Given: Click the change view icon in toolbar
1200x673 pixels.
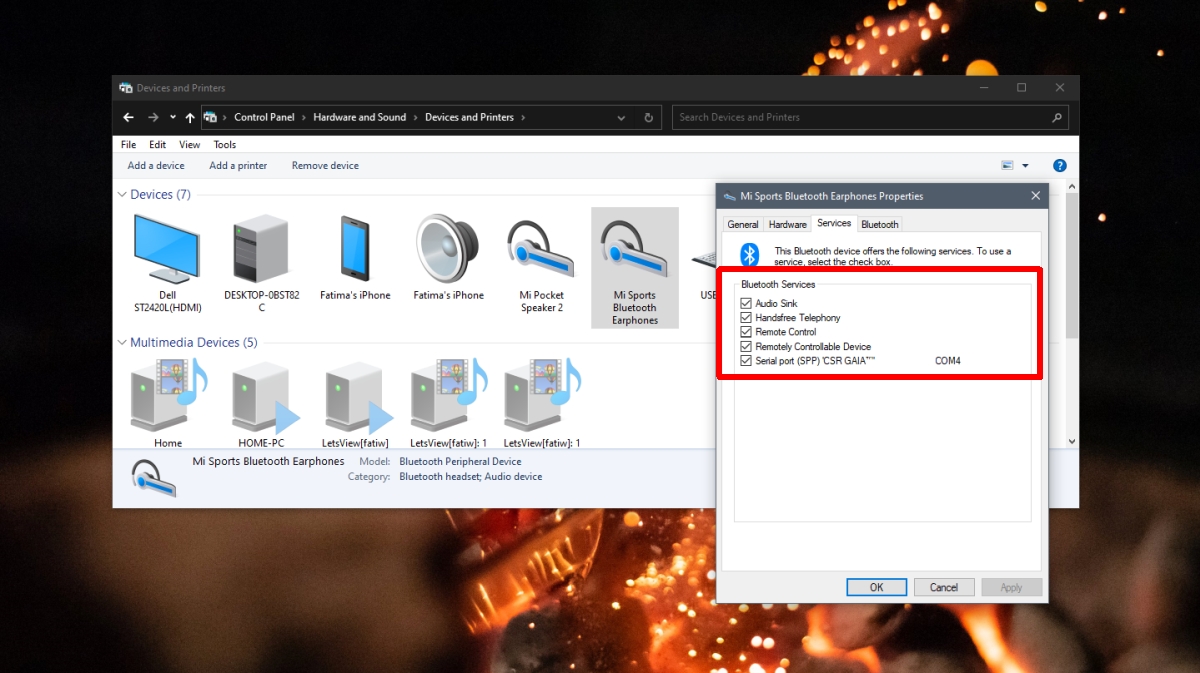Looking at the screenshot, I should click(1008, 166).
